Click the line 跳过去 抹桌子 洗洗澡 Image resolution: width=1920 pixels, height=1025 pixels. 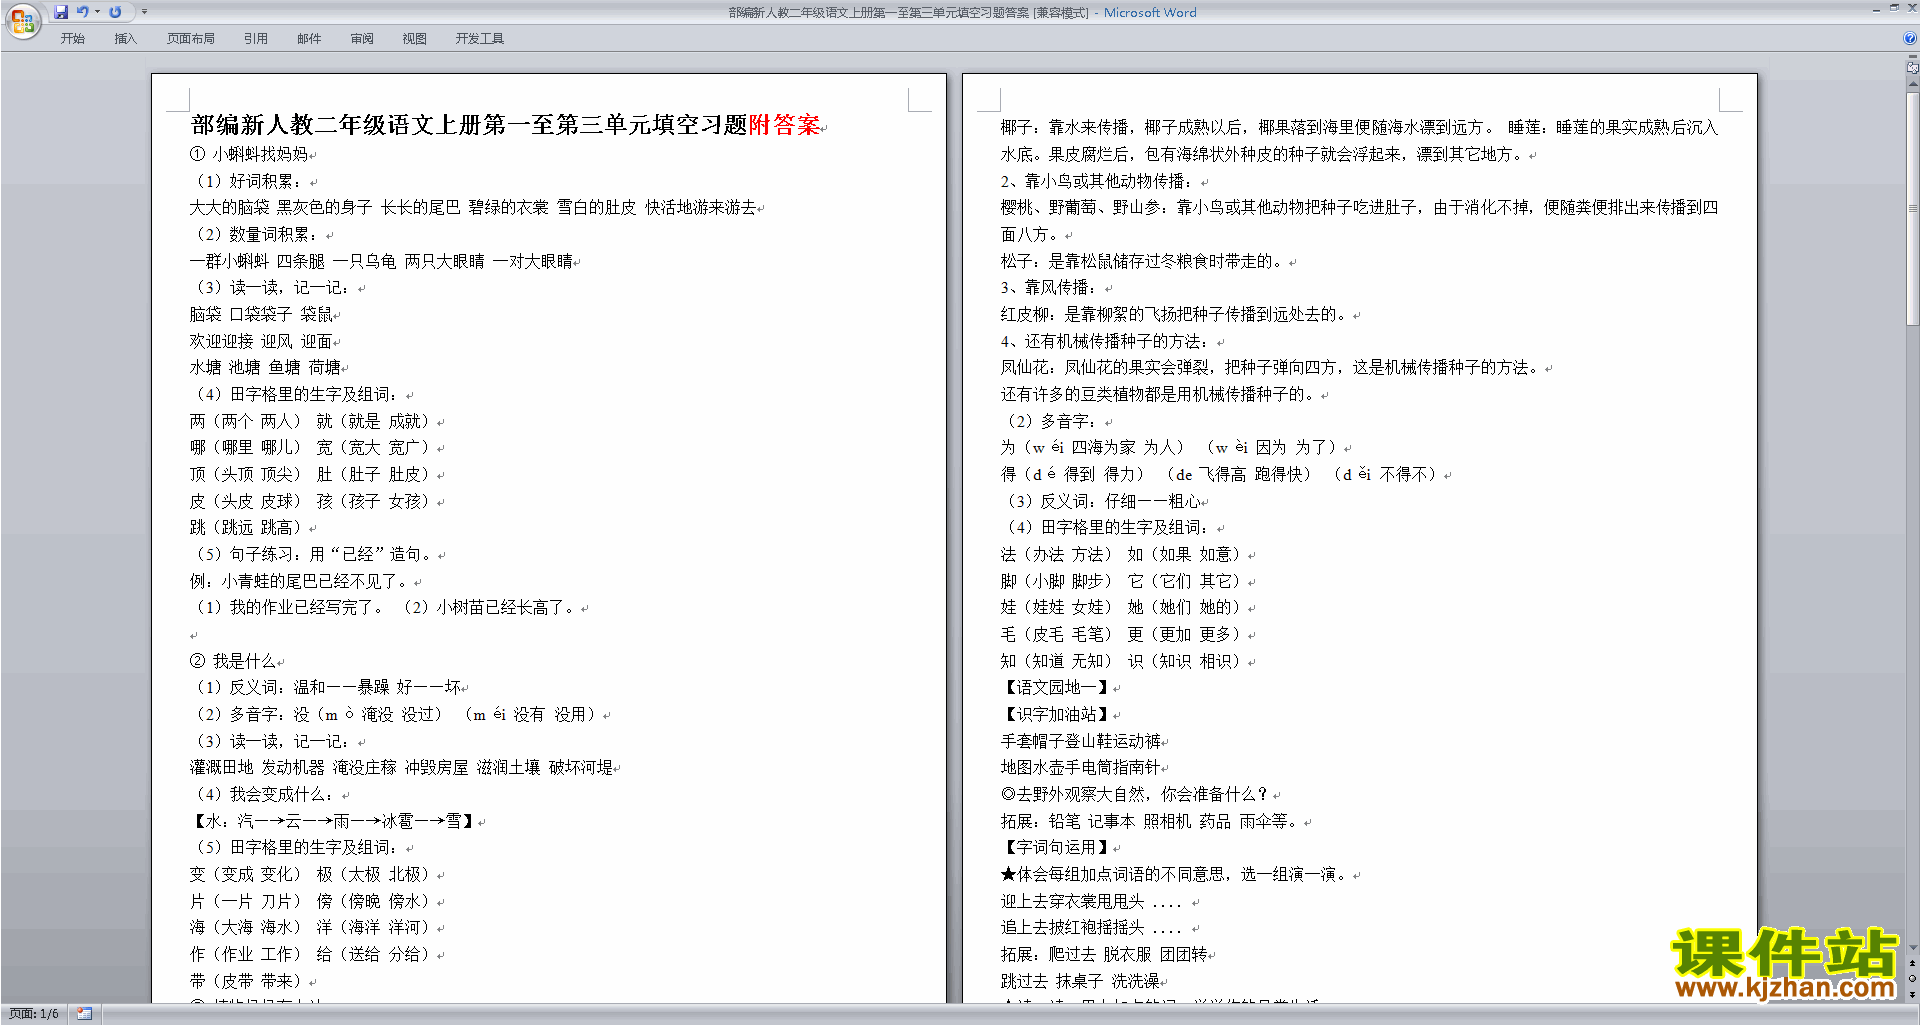[x=1080, y=981]
